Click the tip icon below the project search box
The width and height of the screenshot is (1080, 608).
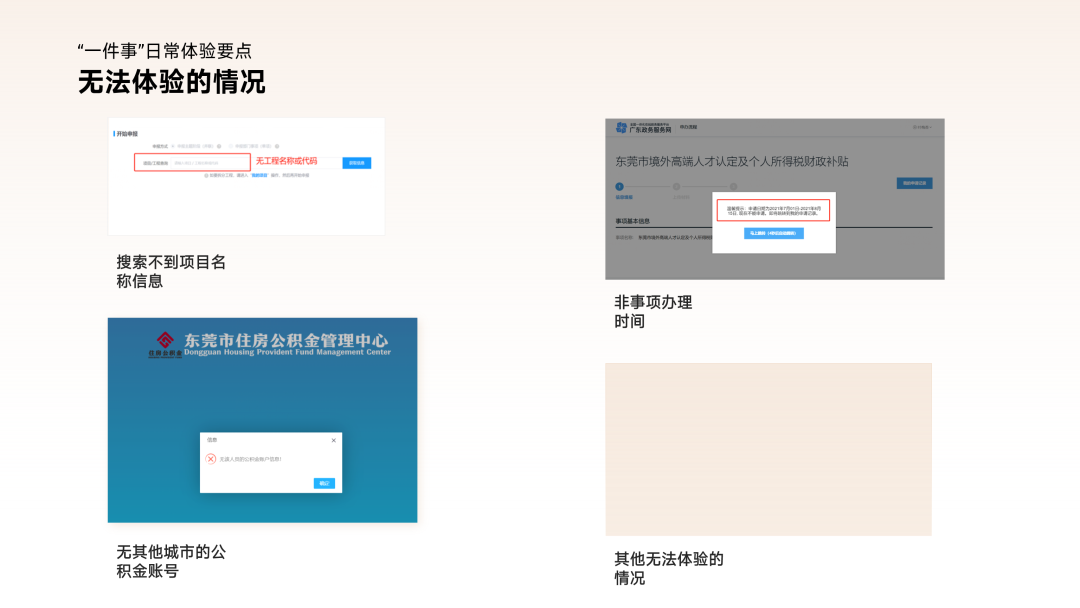pyautogui.click(x=206, y=175)
